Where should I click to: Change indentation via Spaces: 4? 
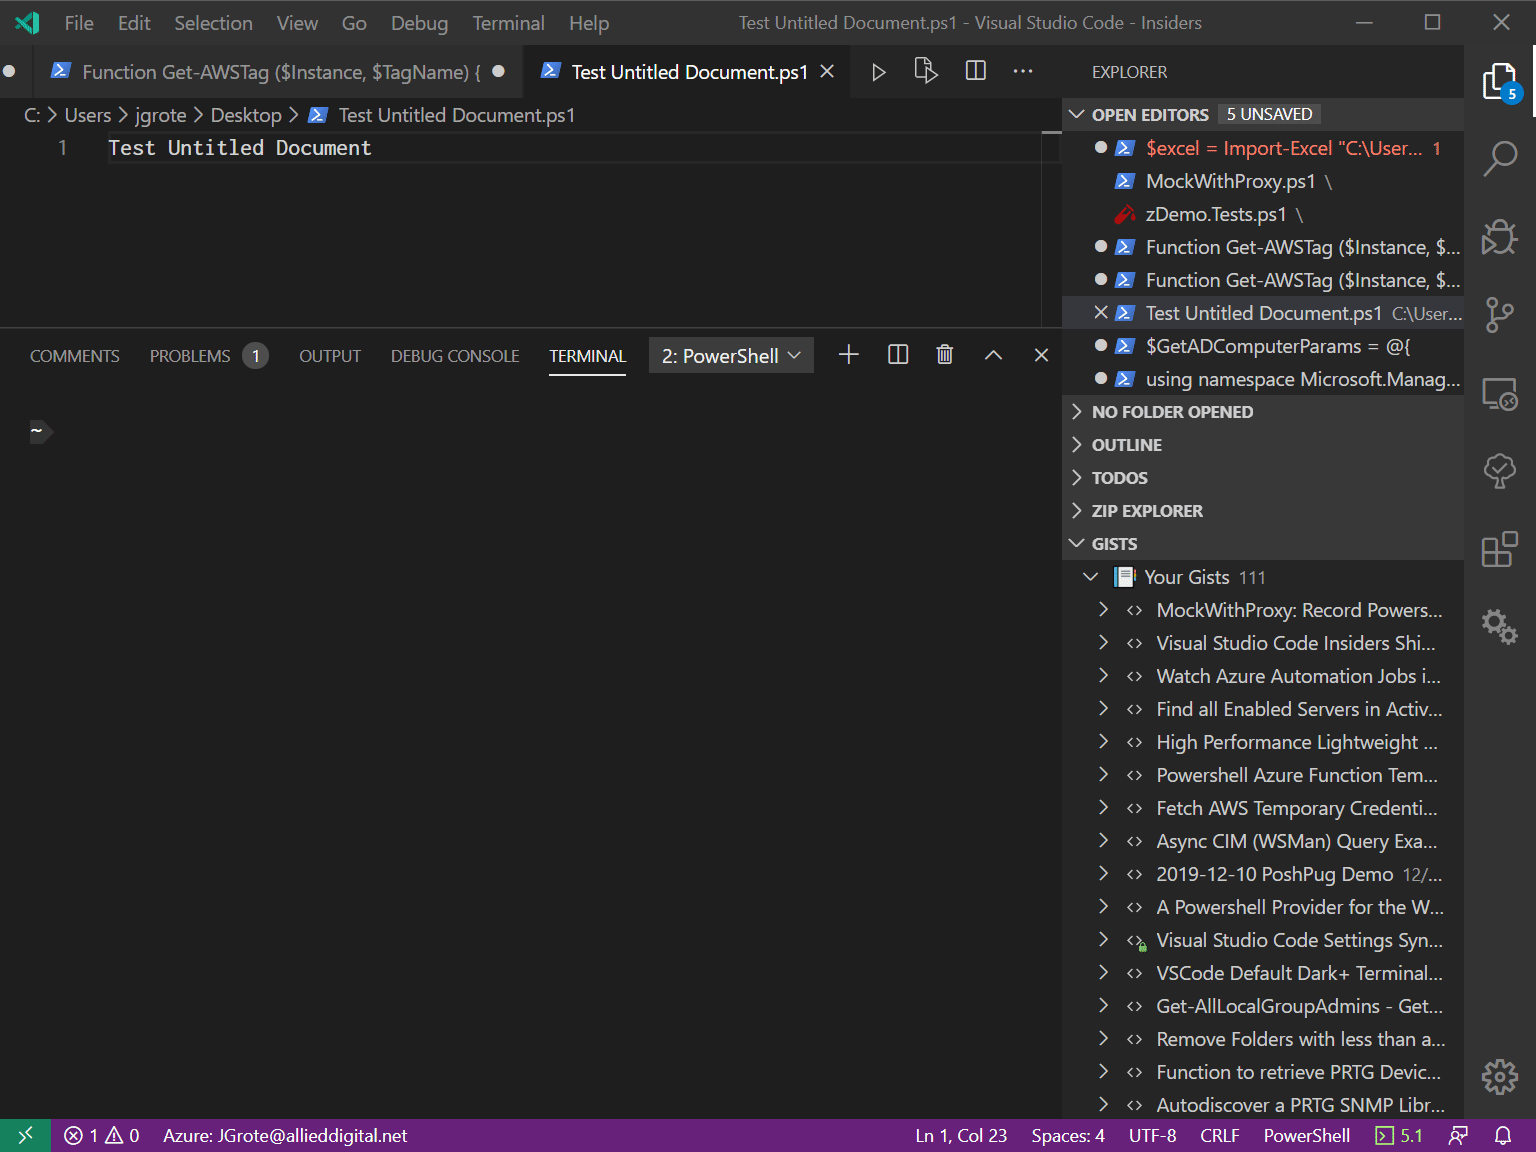click(1068, 1135)
